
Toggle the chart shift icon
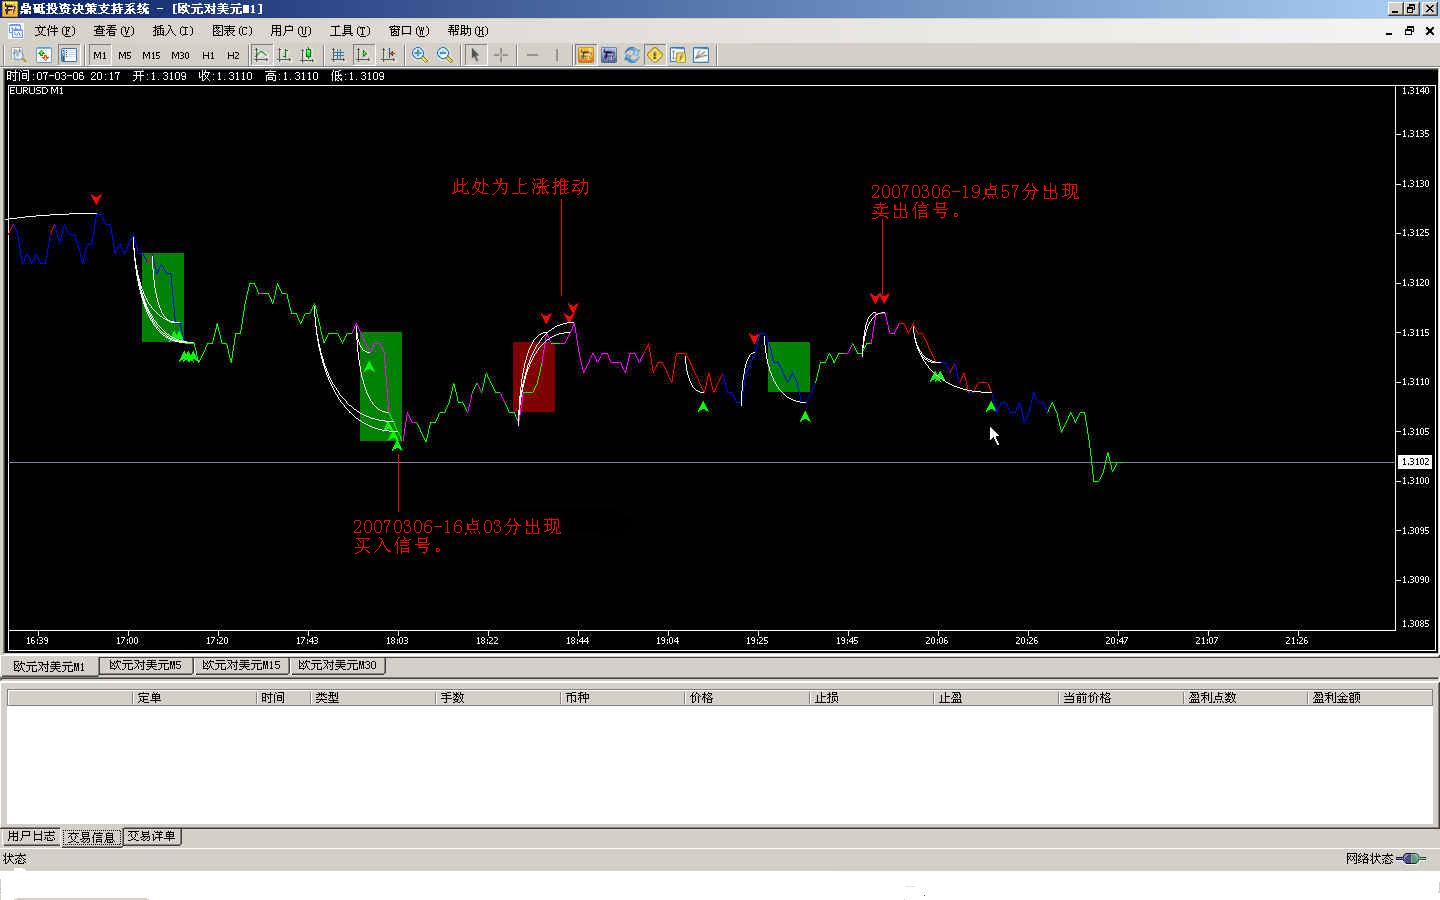tap(387, 55)
